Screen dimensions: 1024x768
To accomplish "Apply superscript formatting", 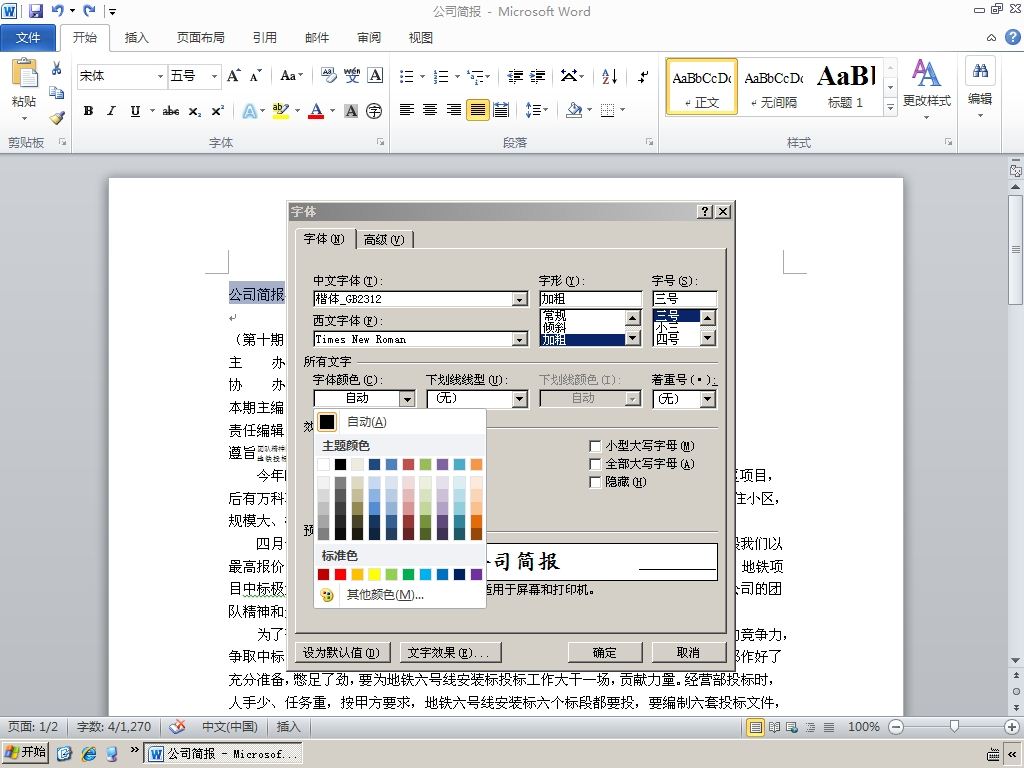I will [218, 111].
